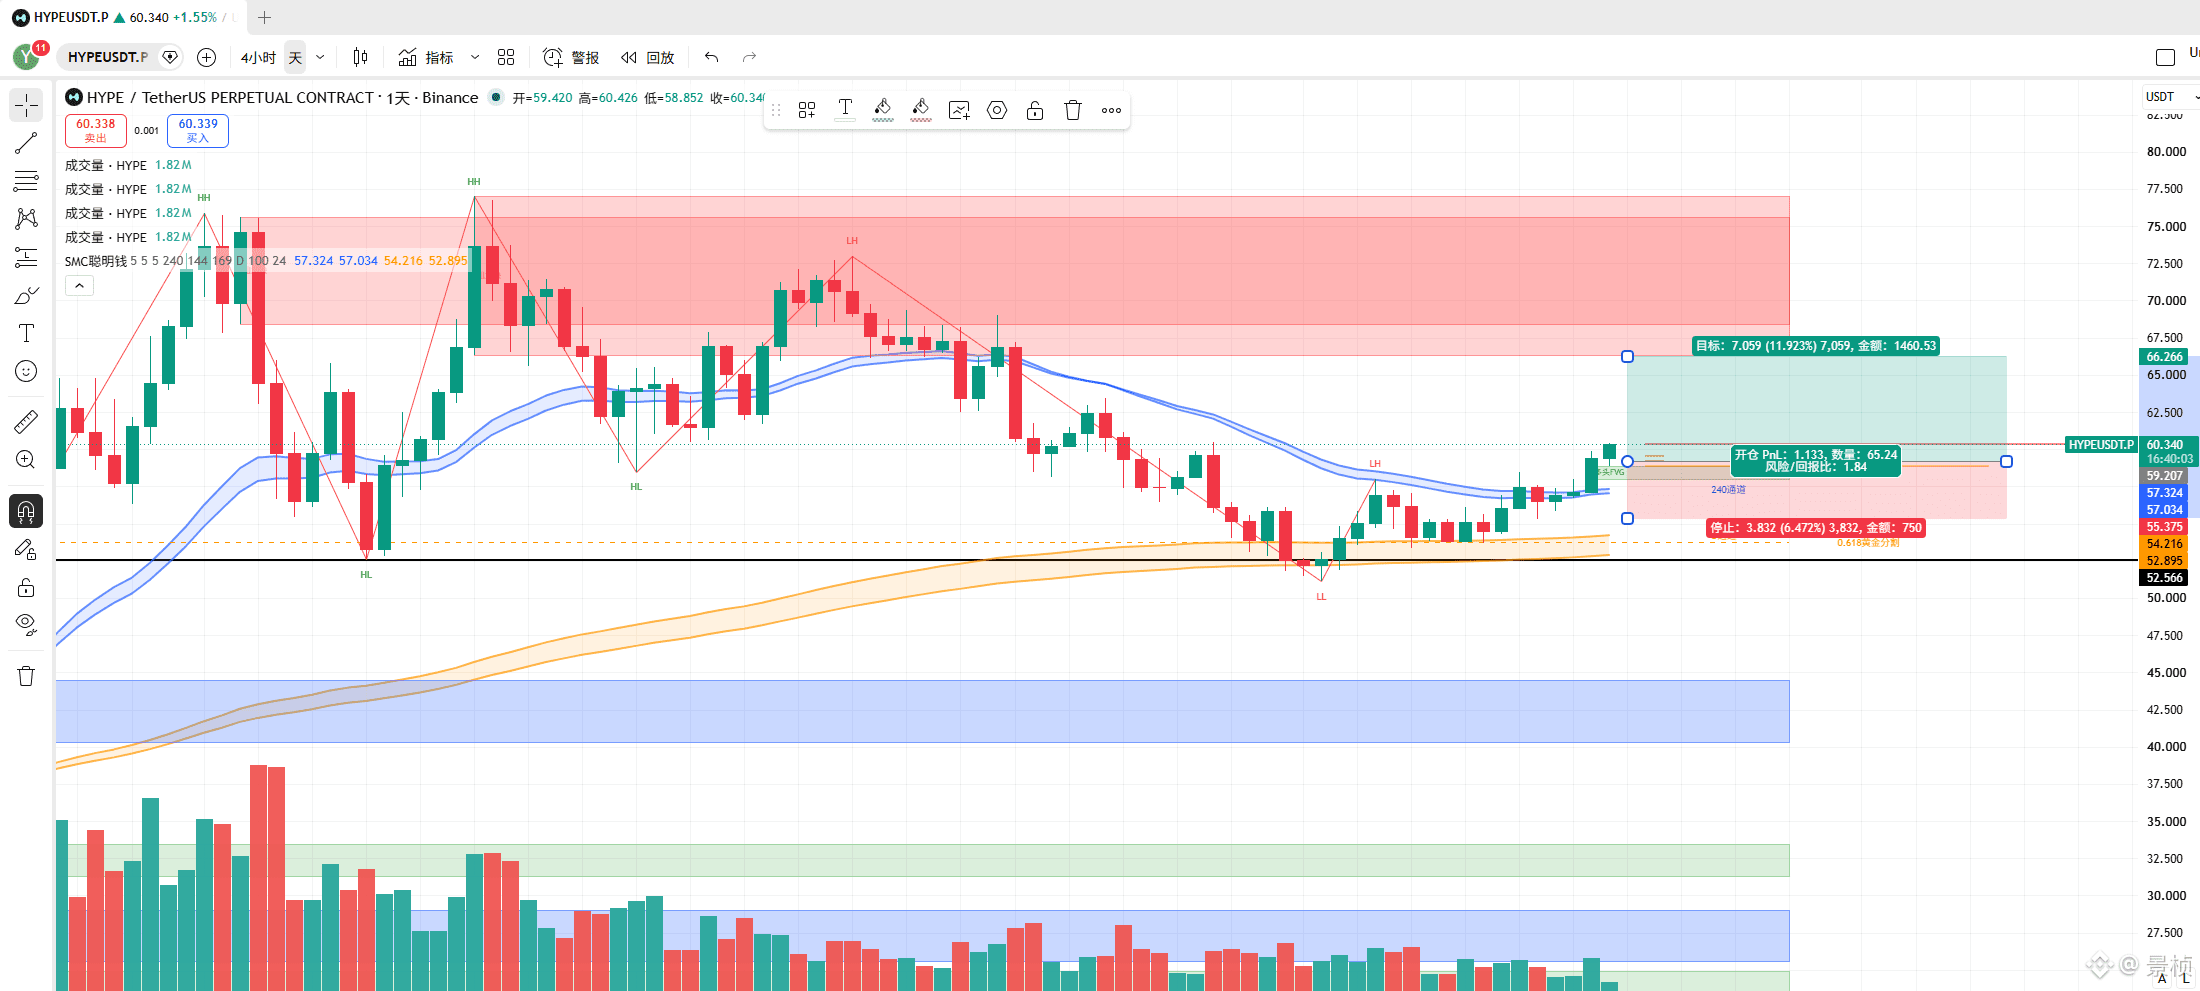The height and width of the screenshot is (991, 2200).
Task: Select the crosshair cursor tool
Action: click(x=26, y=105)
